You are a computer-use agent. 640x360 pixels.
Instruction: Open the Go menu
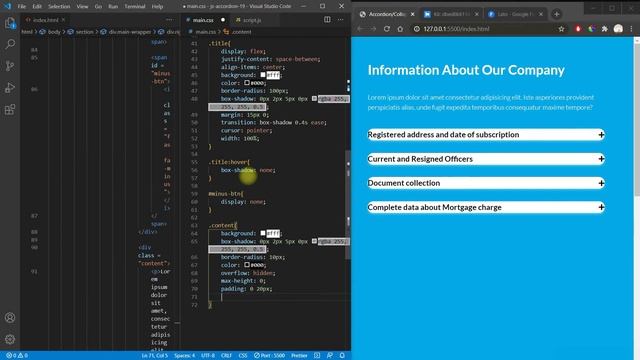pyautogui.click(x=98, y=6)
